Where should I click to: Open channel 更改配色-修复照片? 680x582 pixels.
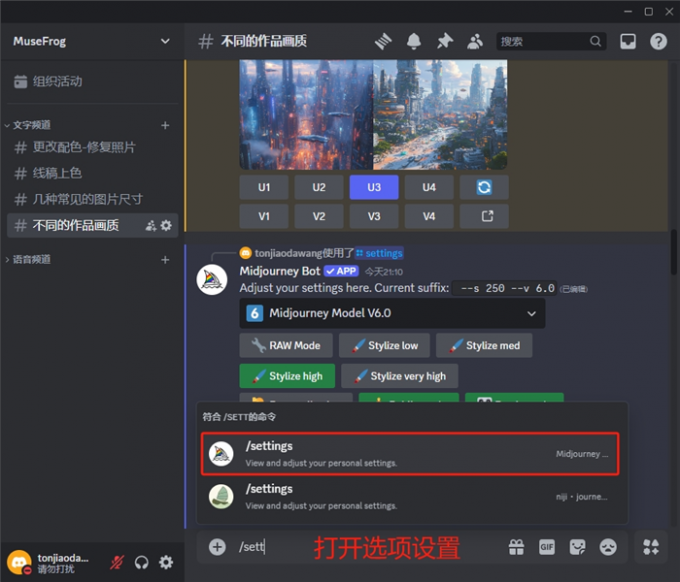[x=92, y=147]
